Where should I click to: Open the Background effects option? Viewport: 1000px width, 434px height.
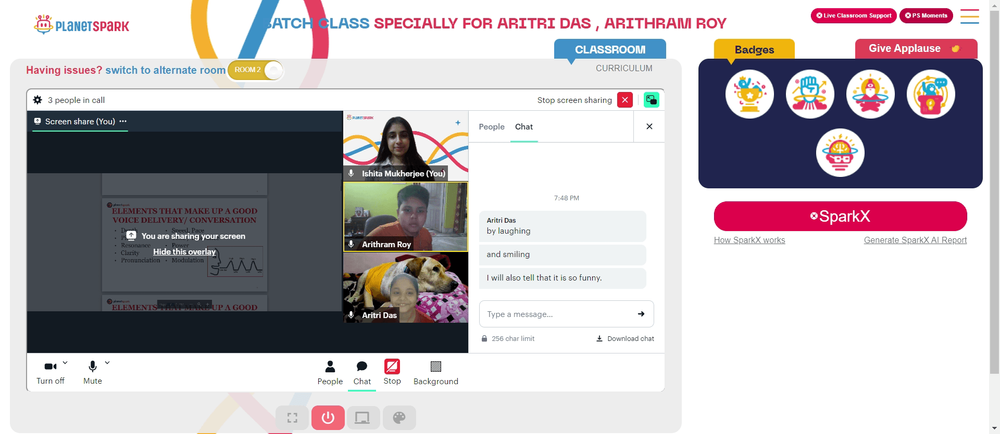436,372
